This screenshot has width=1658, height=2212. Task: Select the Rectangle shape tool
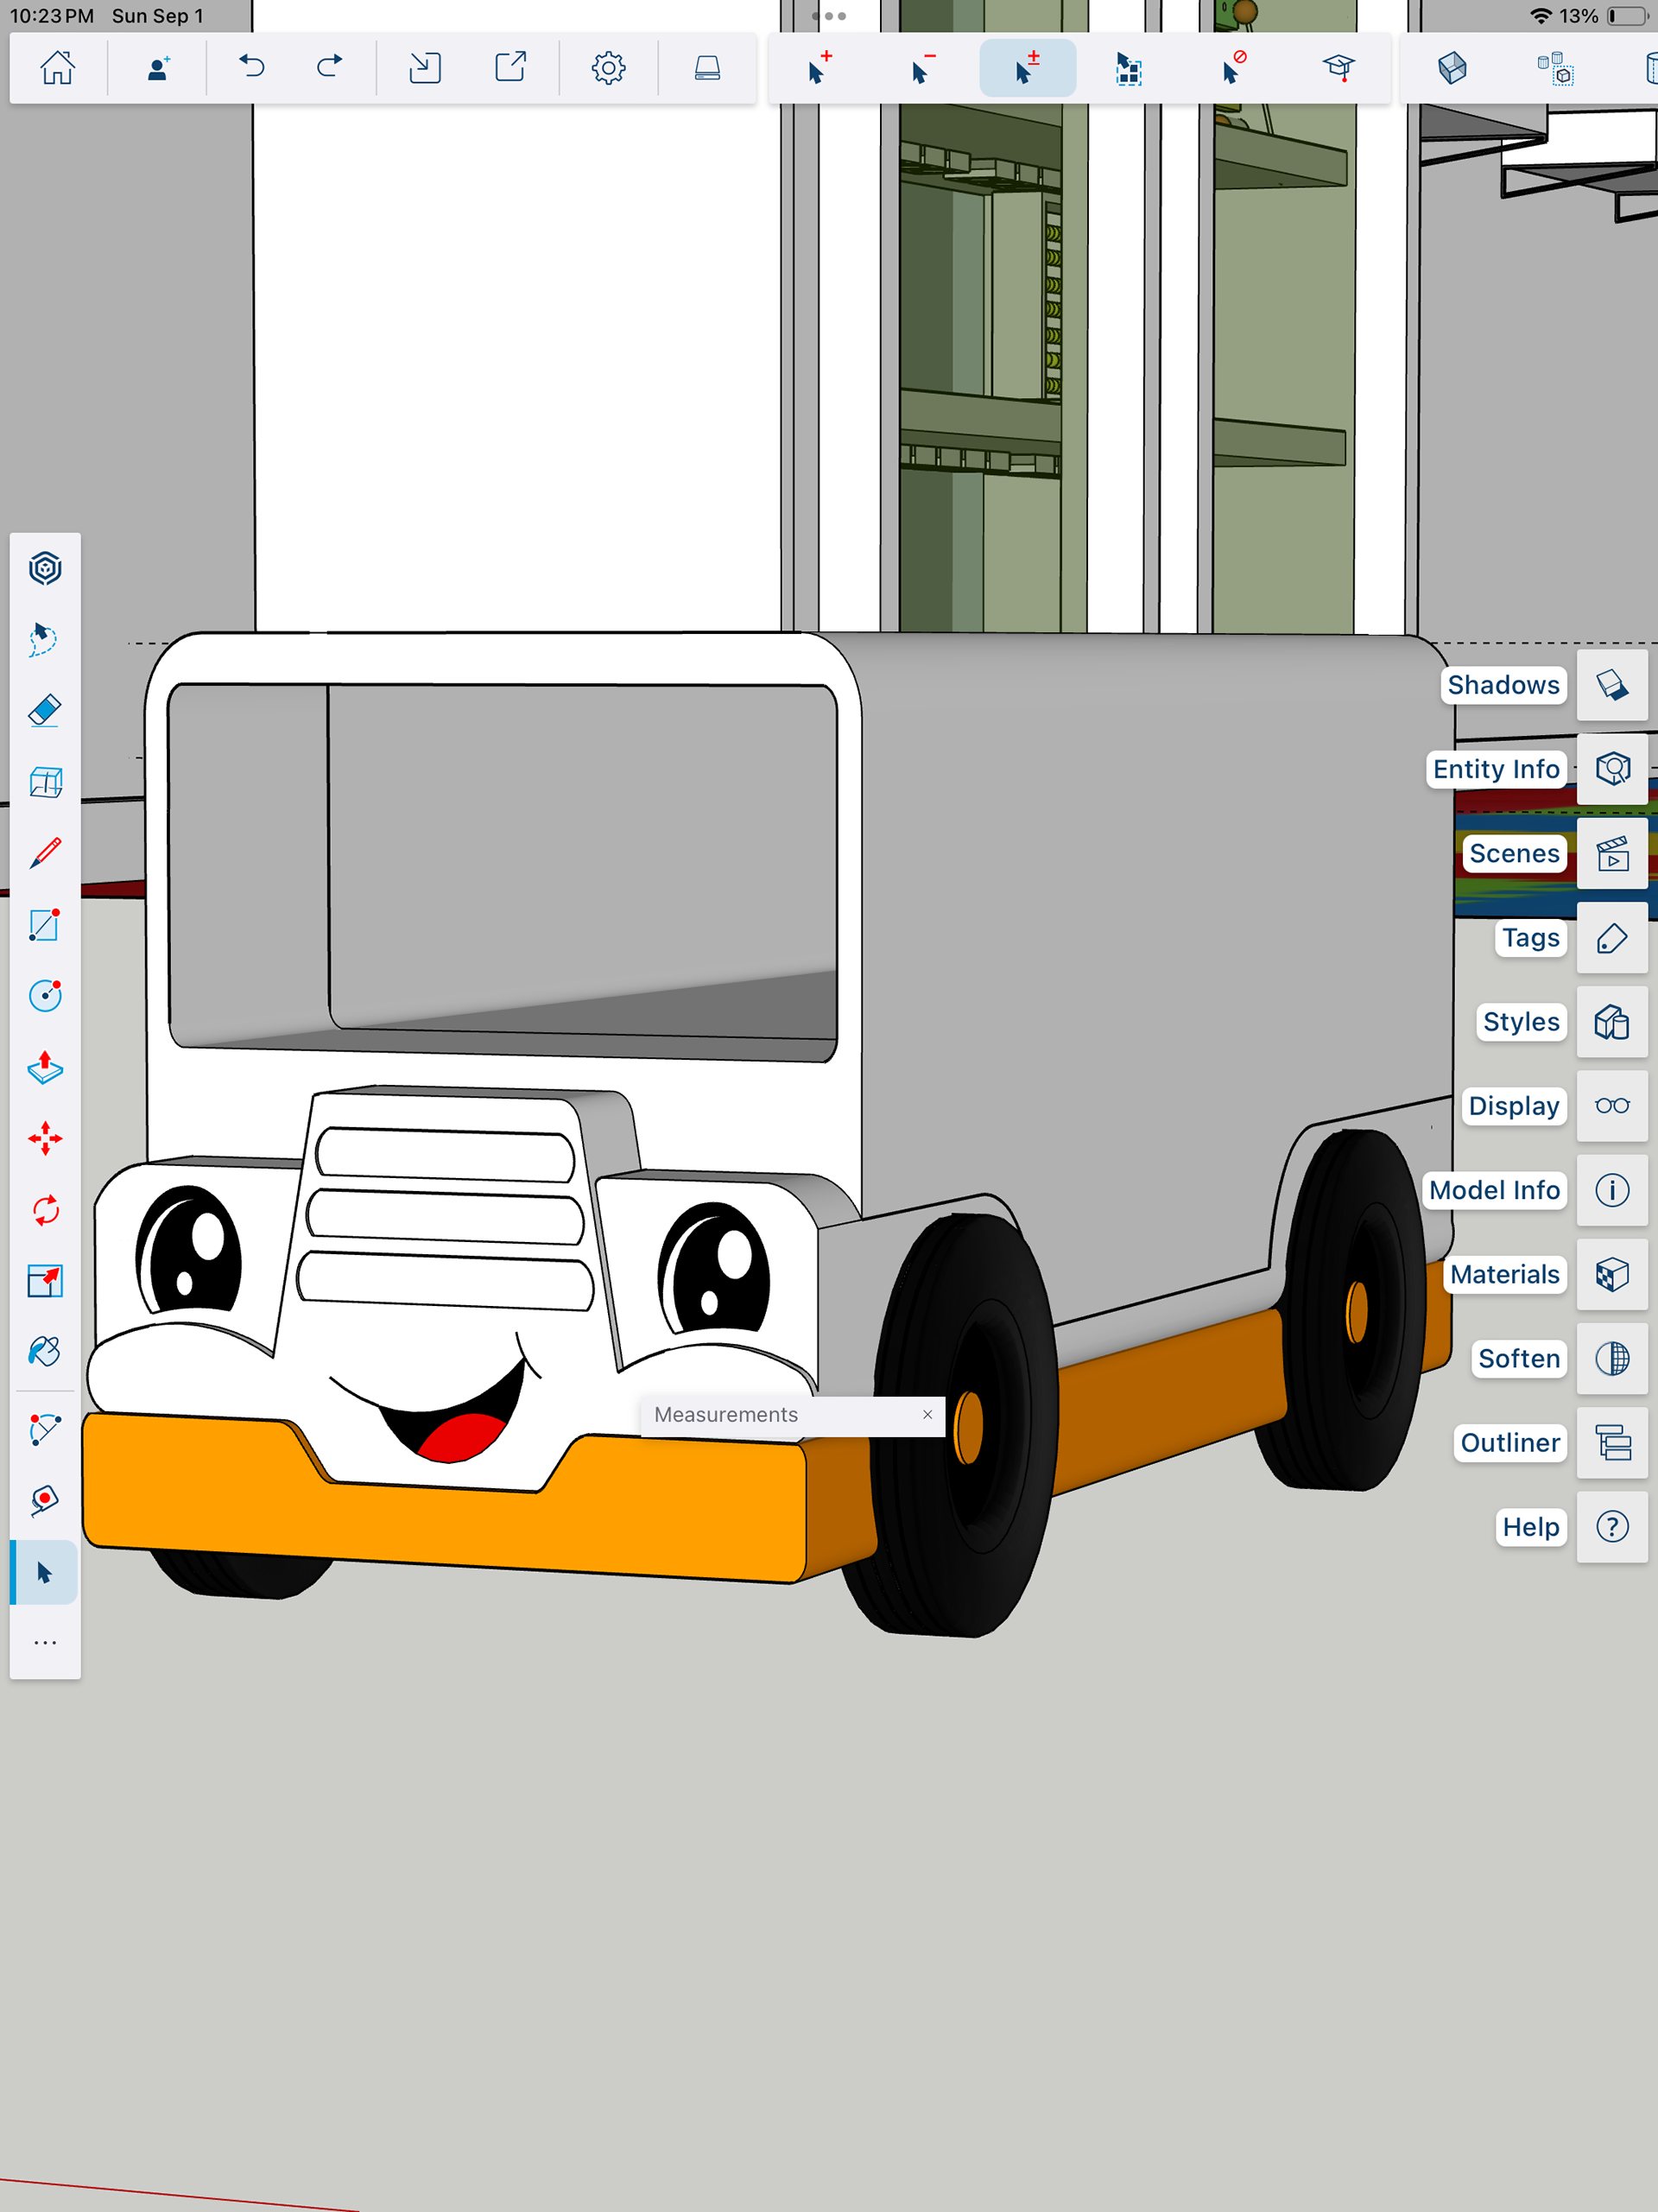pos(45,925)
